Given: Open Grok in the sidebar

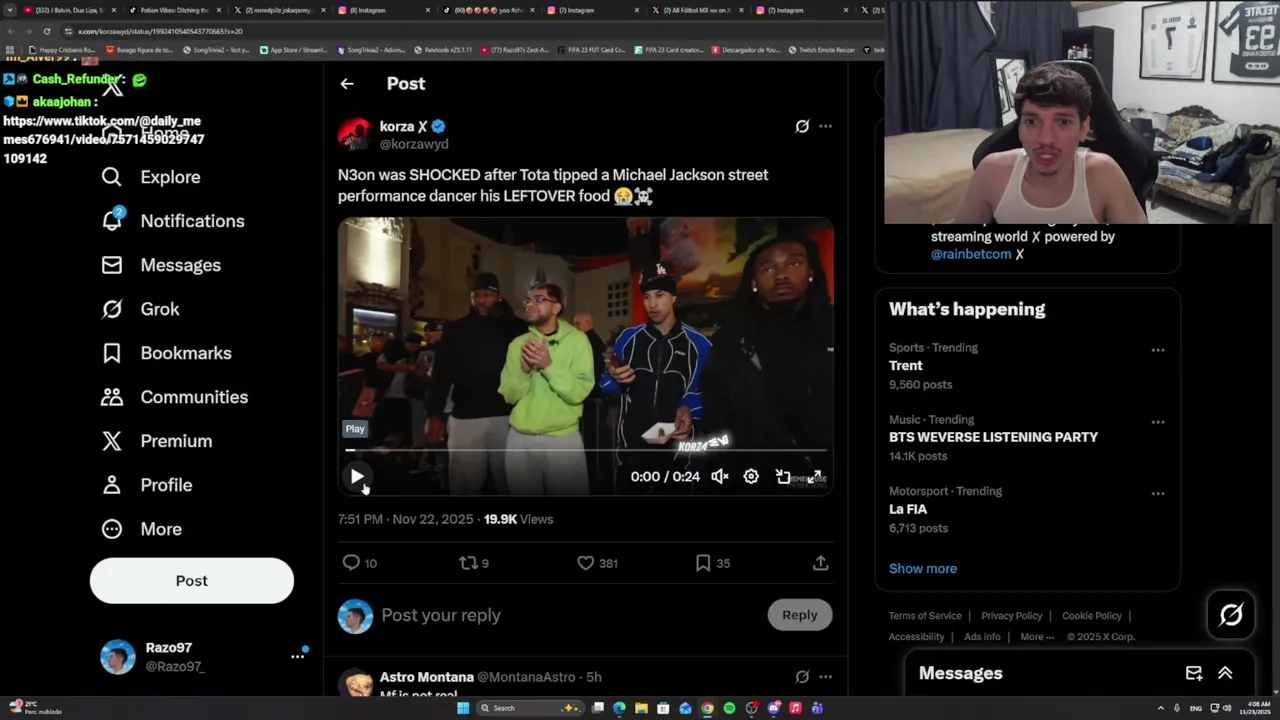Looking at the screenshot, I should point(140,309).
